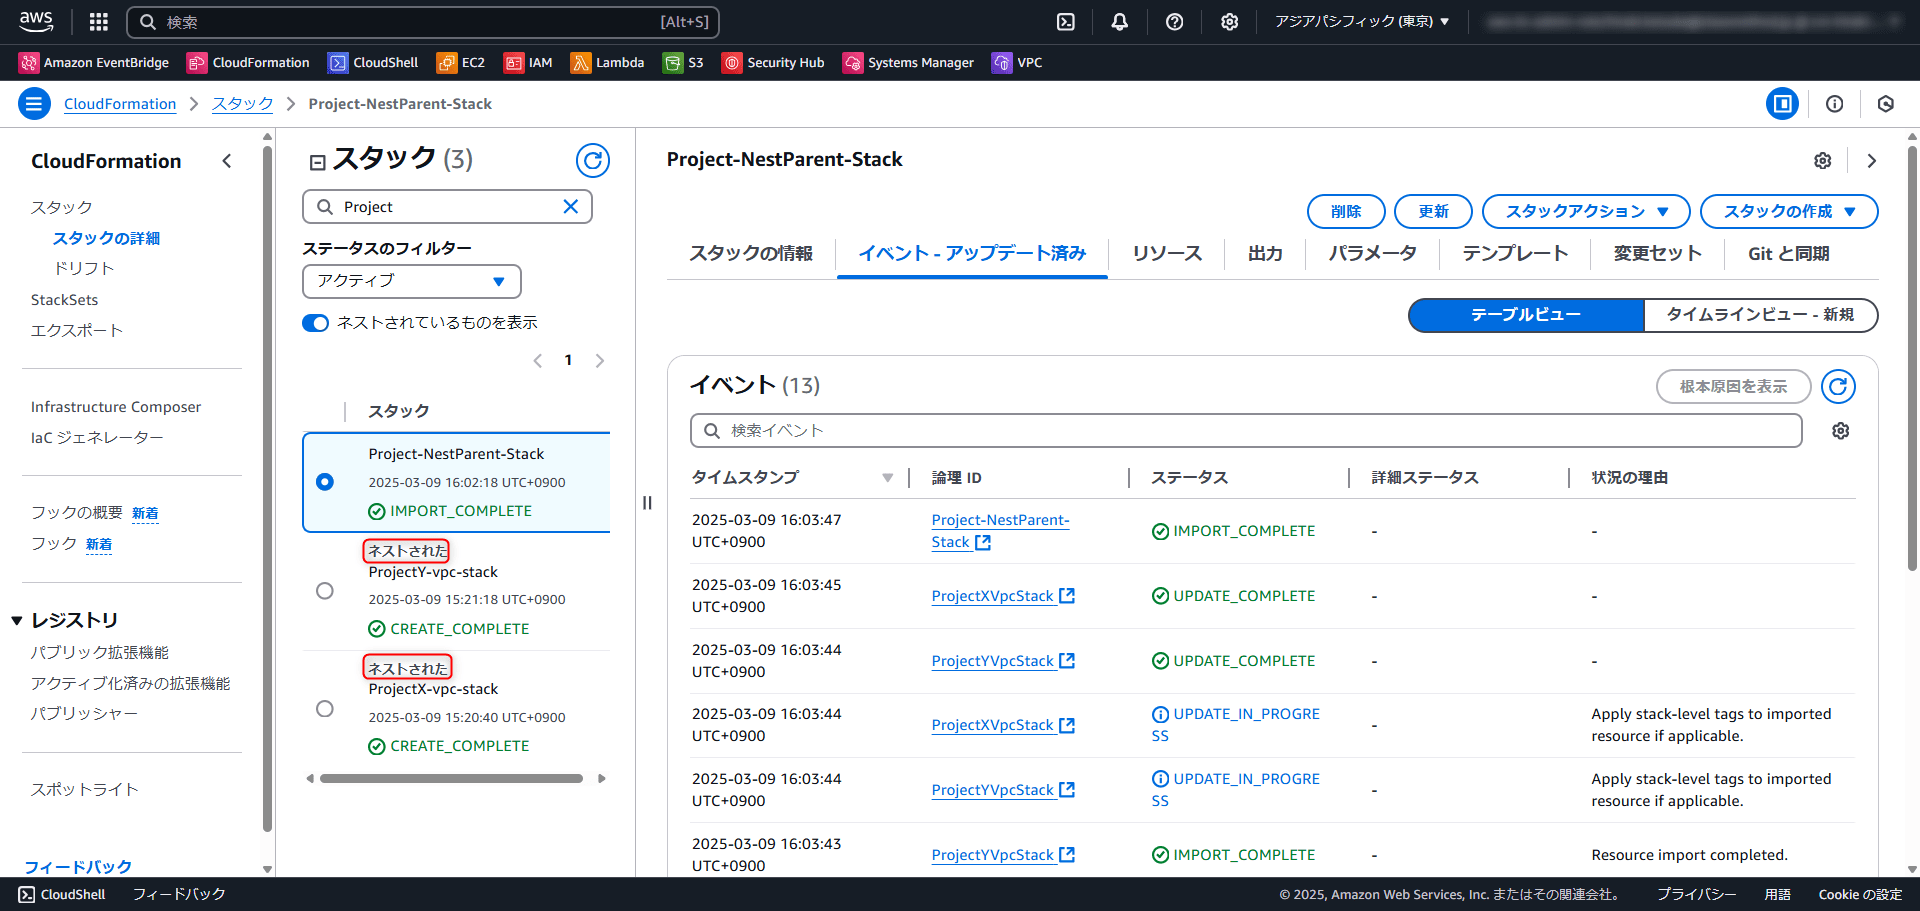Image resolution: width=1920 pixels, height=911 pixels.
Task: Click the show root cause button
Action: point(1733,386)
